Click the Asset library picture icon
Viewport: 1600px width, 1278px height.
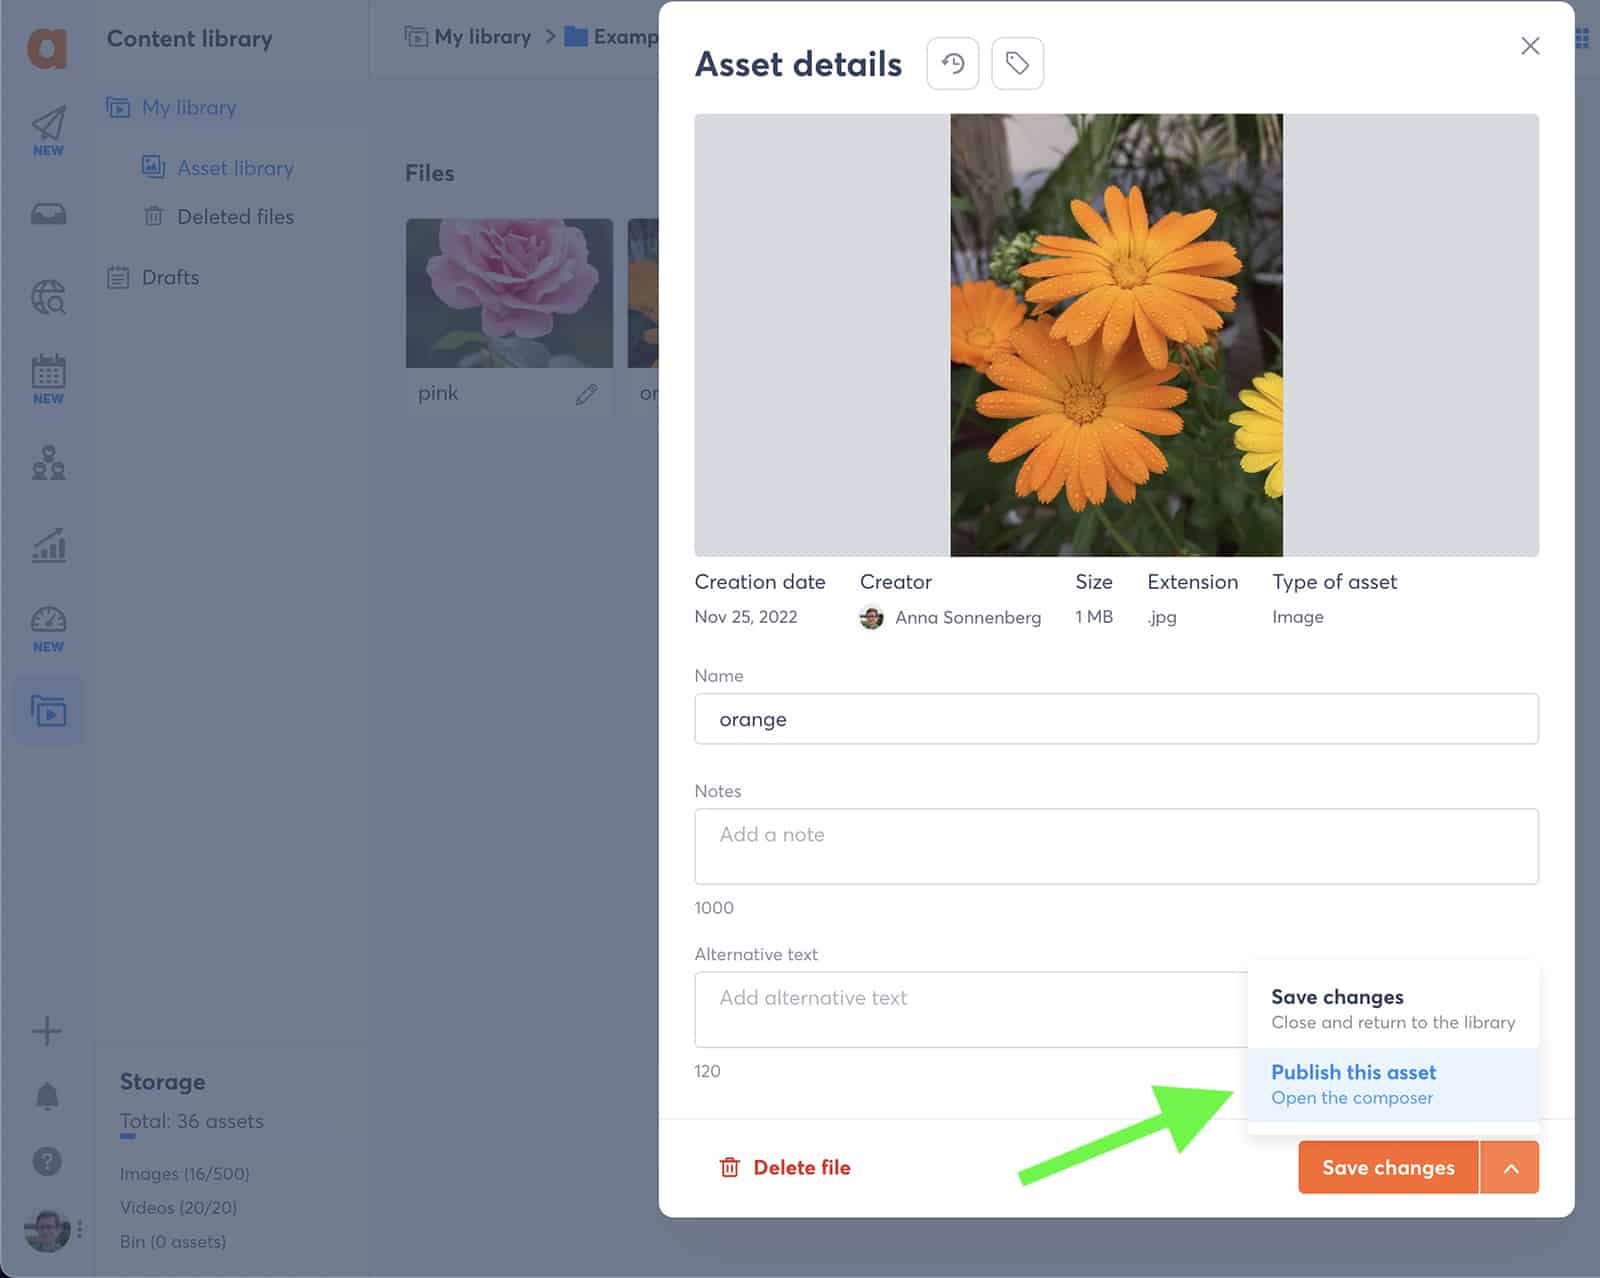tap(153, 166)
